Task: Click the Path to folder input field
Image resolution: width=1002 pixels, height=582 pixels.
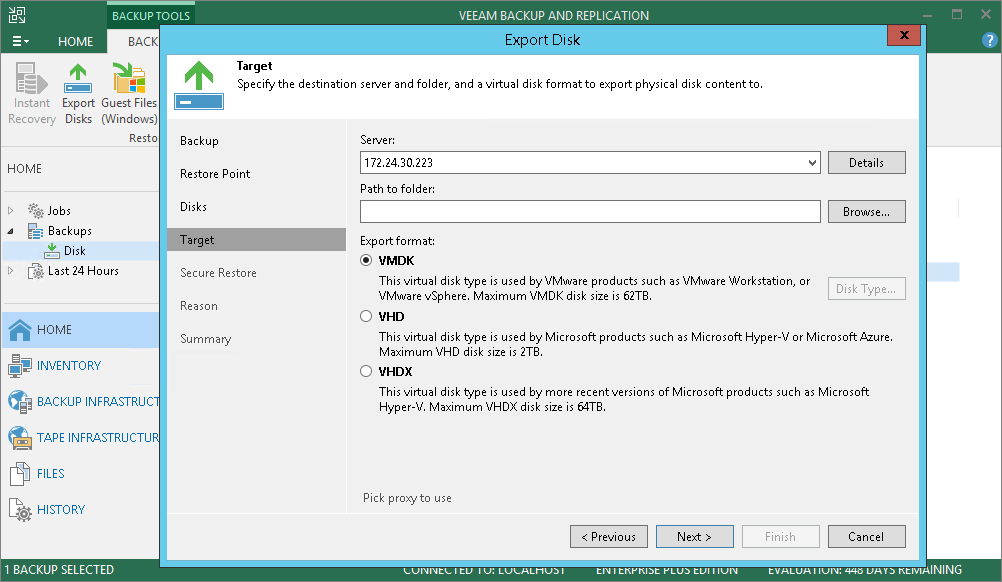Action: (590, 211)
